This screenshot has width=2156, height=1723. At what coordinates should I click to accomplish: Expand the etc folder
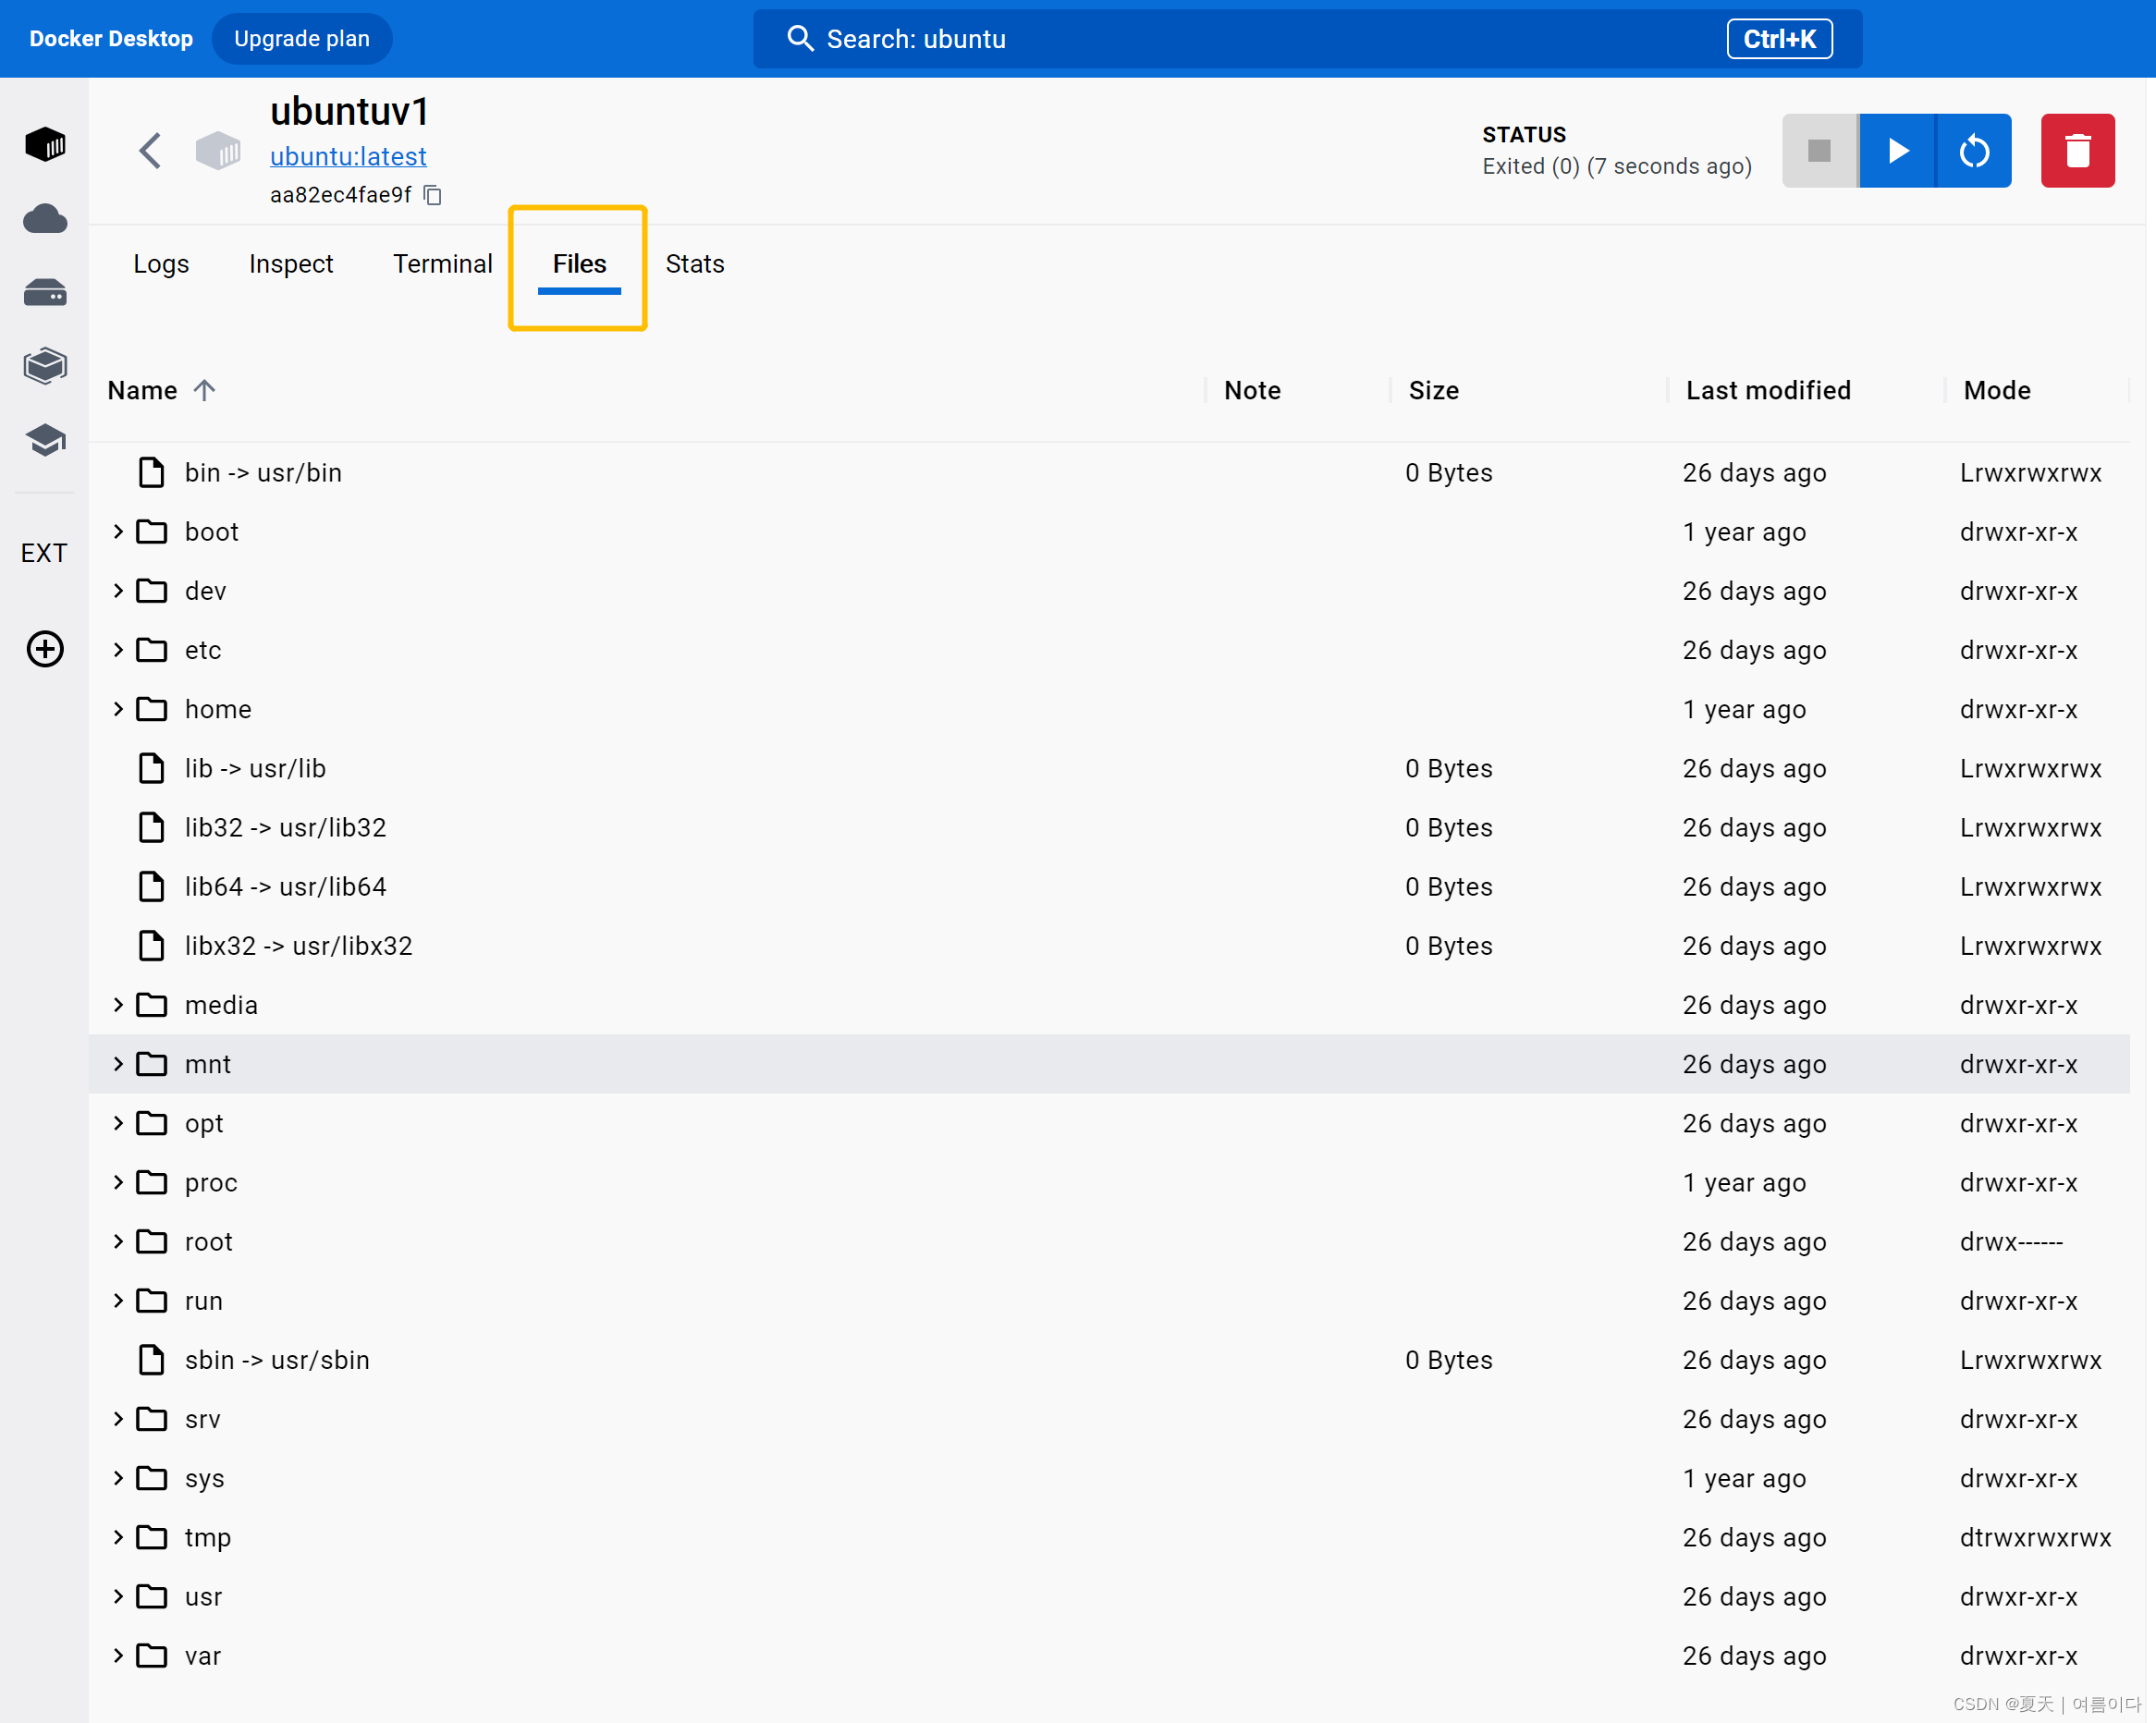point(118,650)
